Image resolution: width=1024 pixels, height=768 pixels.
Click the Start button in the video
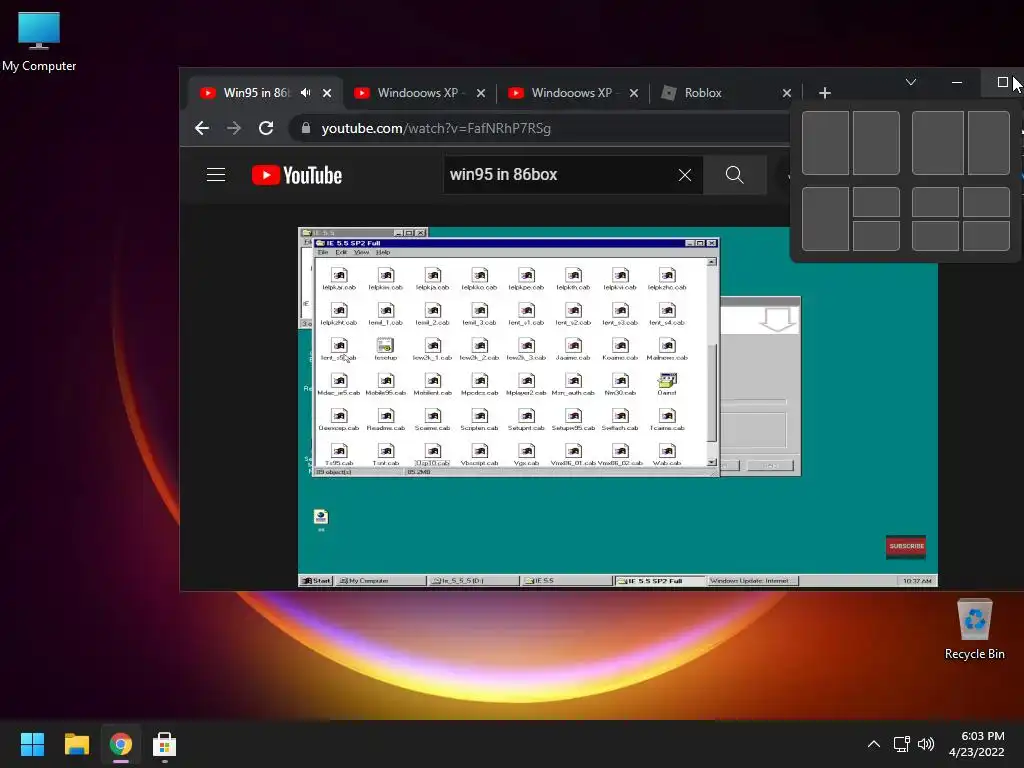pos(316,581)
